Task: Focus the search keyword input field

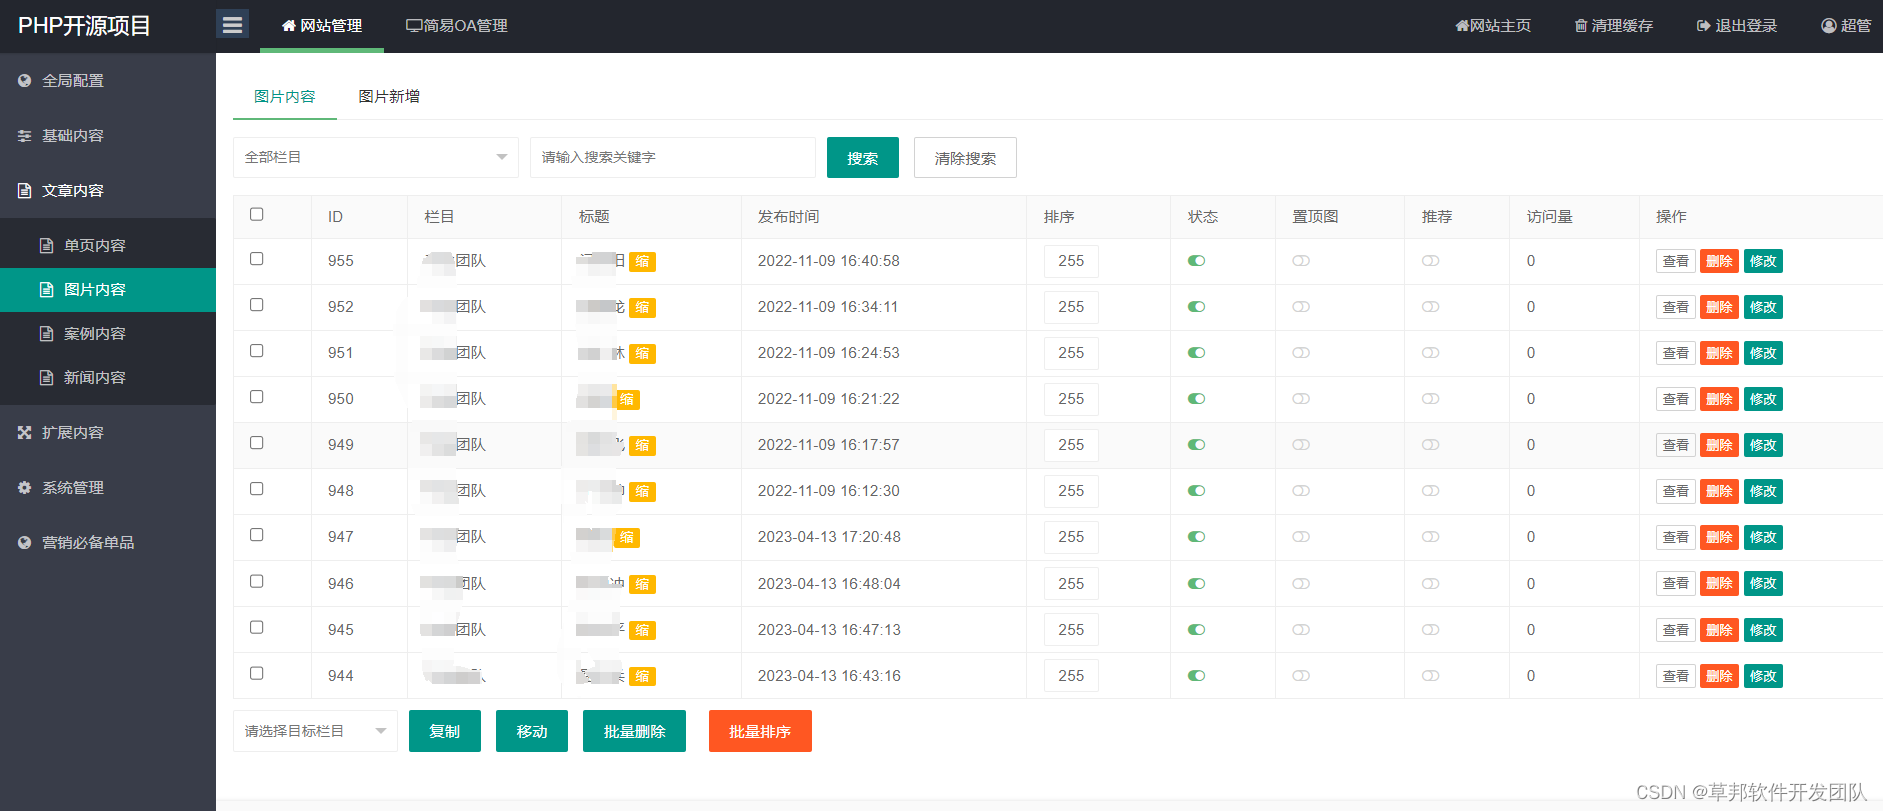Action: [x=673, y=158]
